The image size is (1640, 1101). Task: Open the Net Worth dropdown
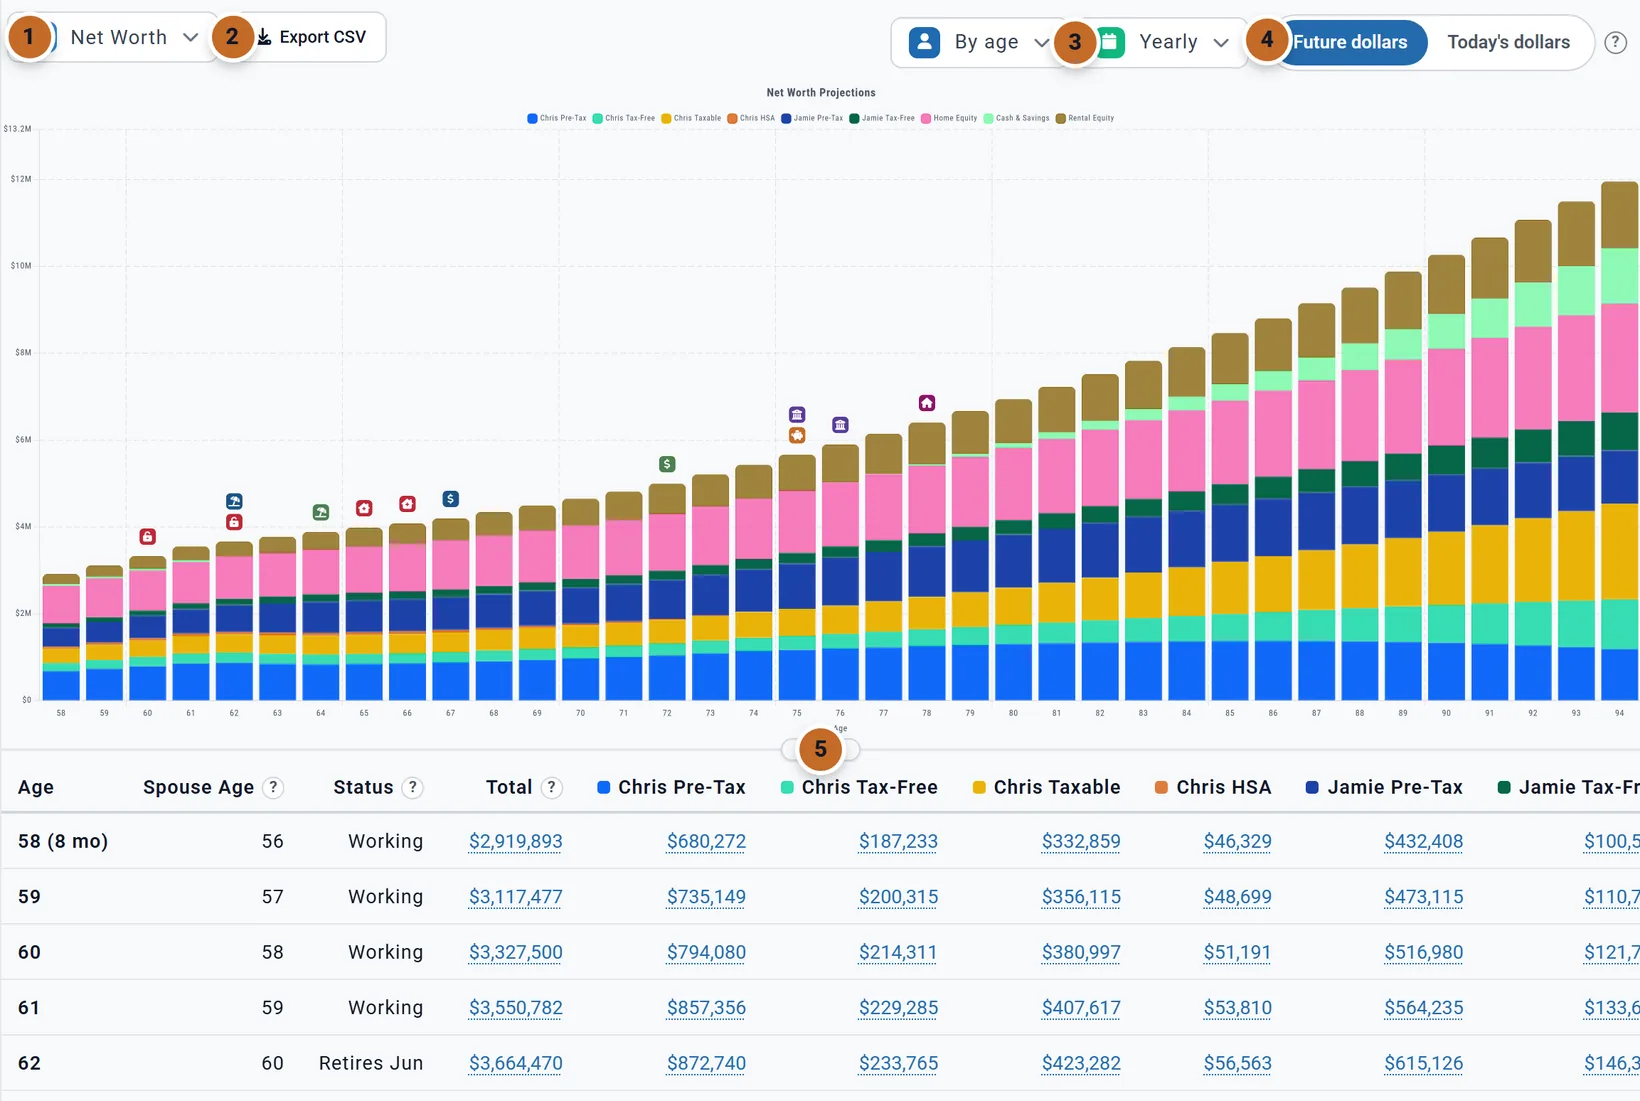pyautogui.click(x=120, y=37)
